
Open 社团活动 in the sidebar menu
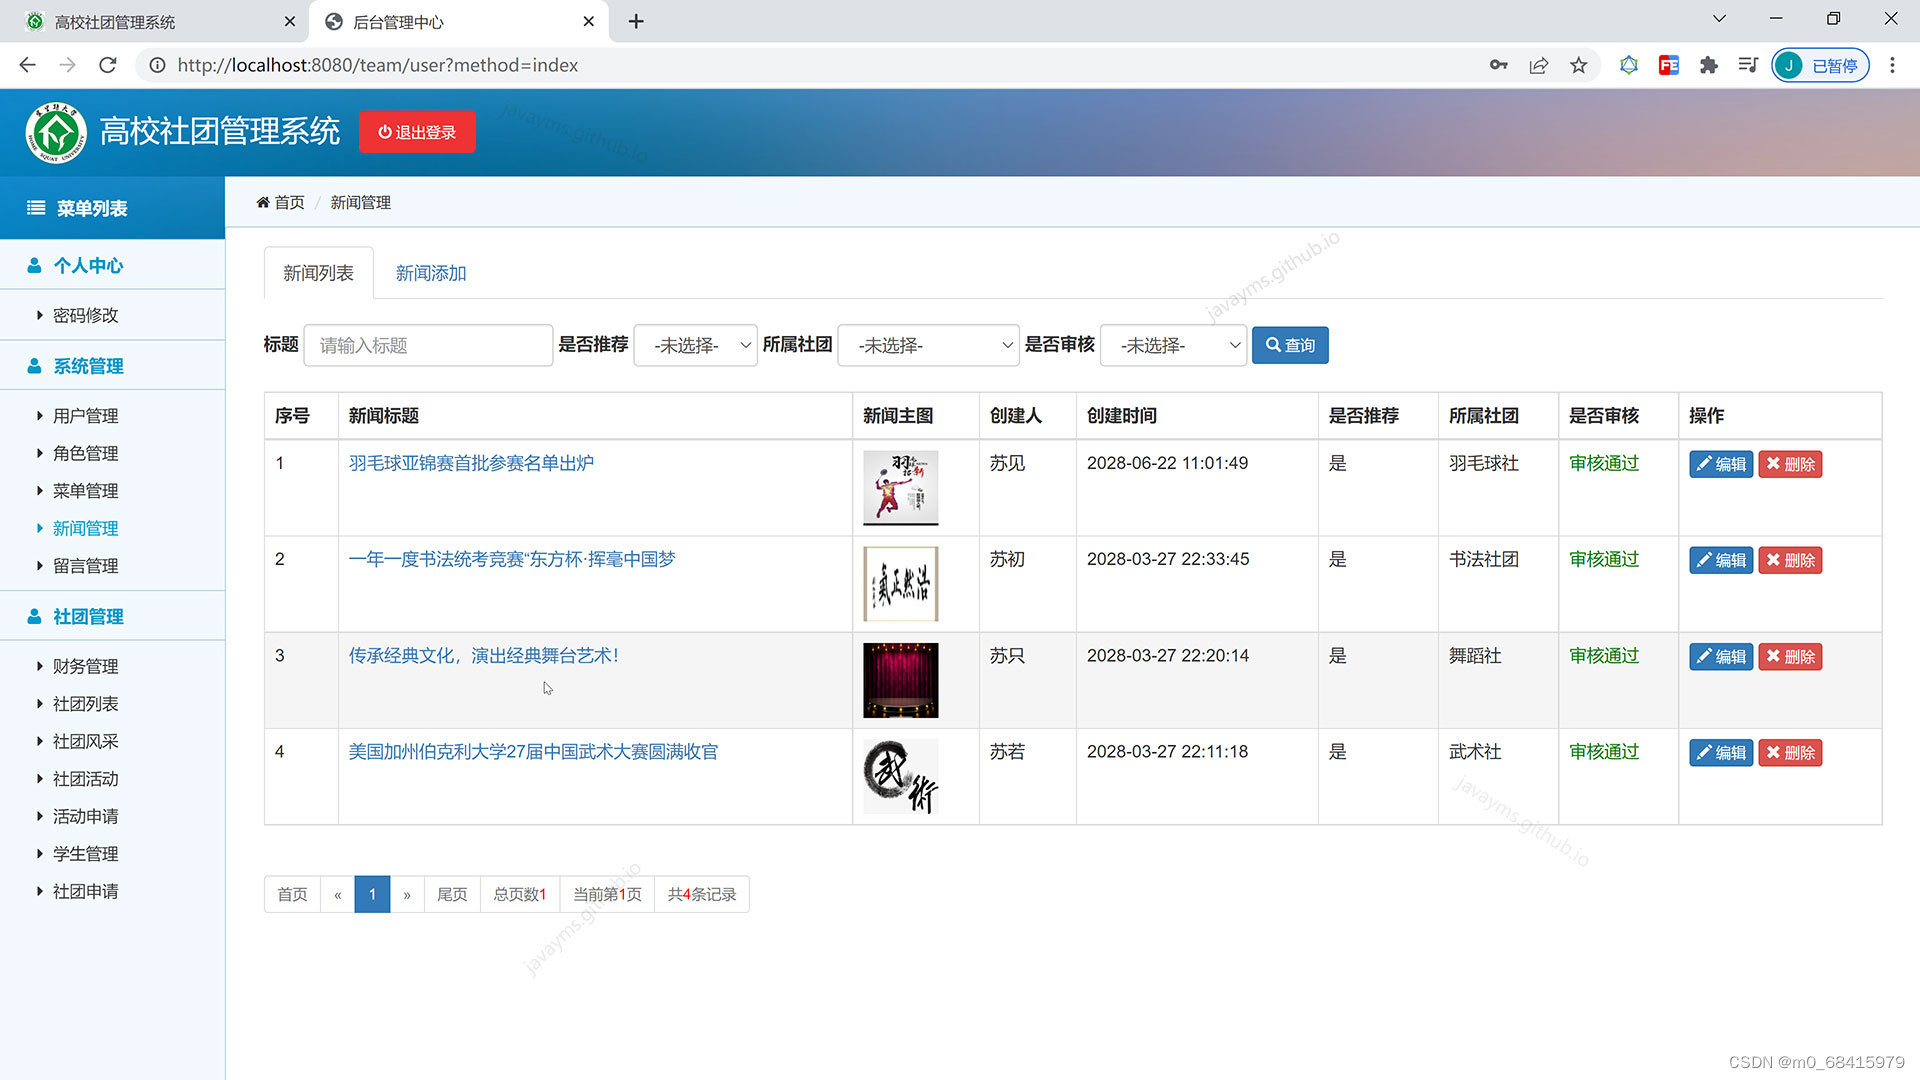[85, 779]
